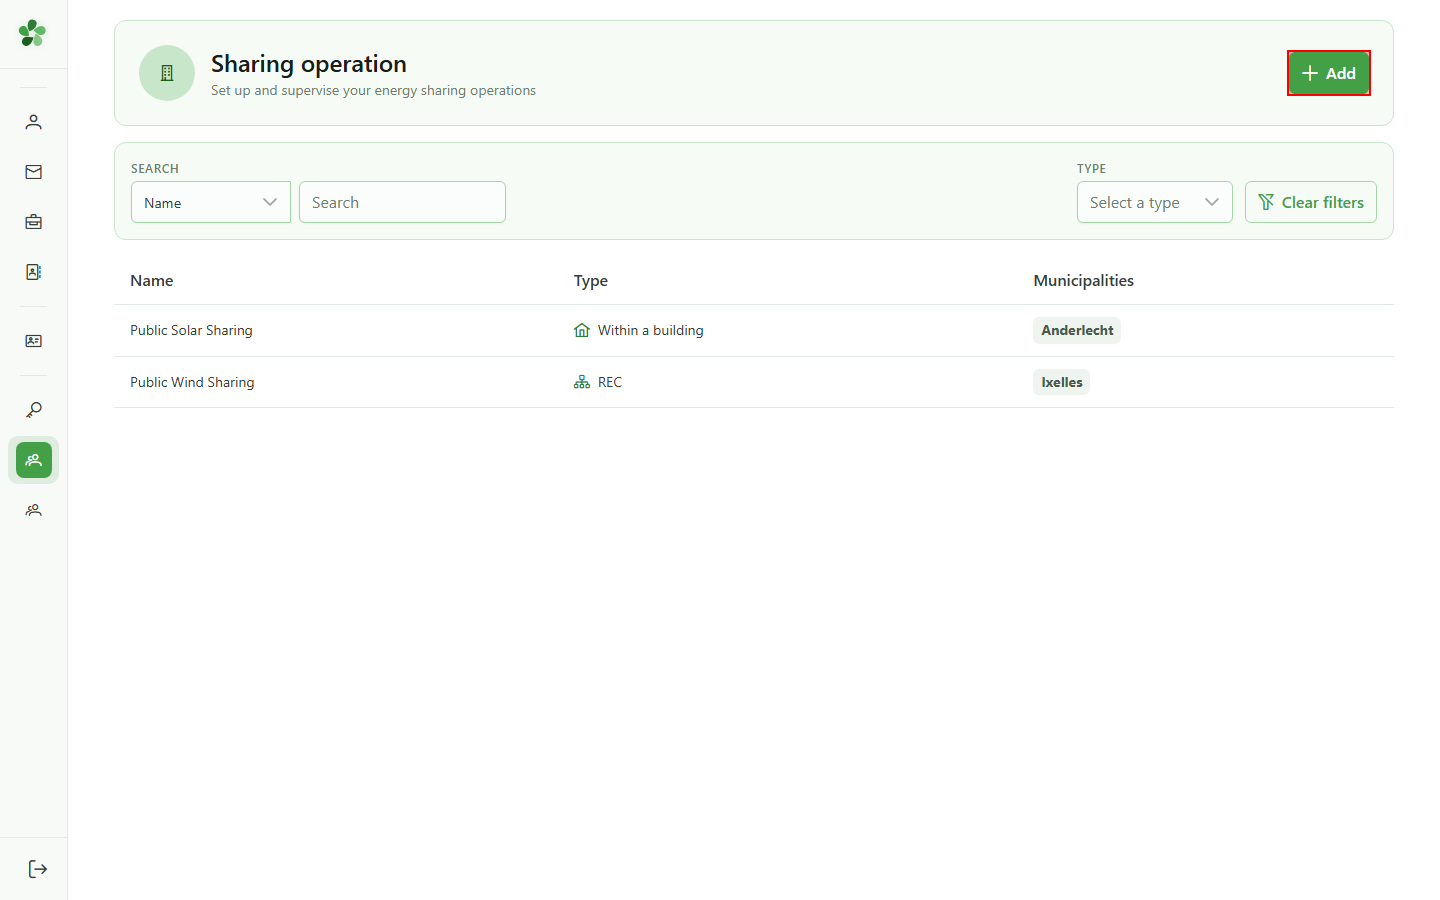This screenshot has width=1440, height=900.
Task: Click the green clover app logo
Action: (x=32, y=33)
